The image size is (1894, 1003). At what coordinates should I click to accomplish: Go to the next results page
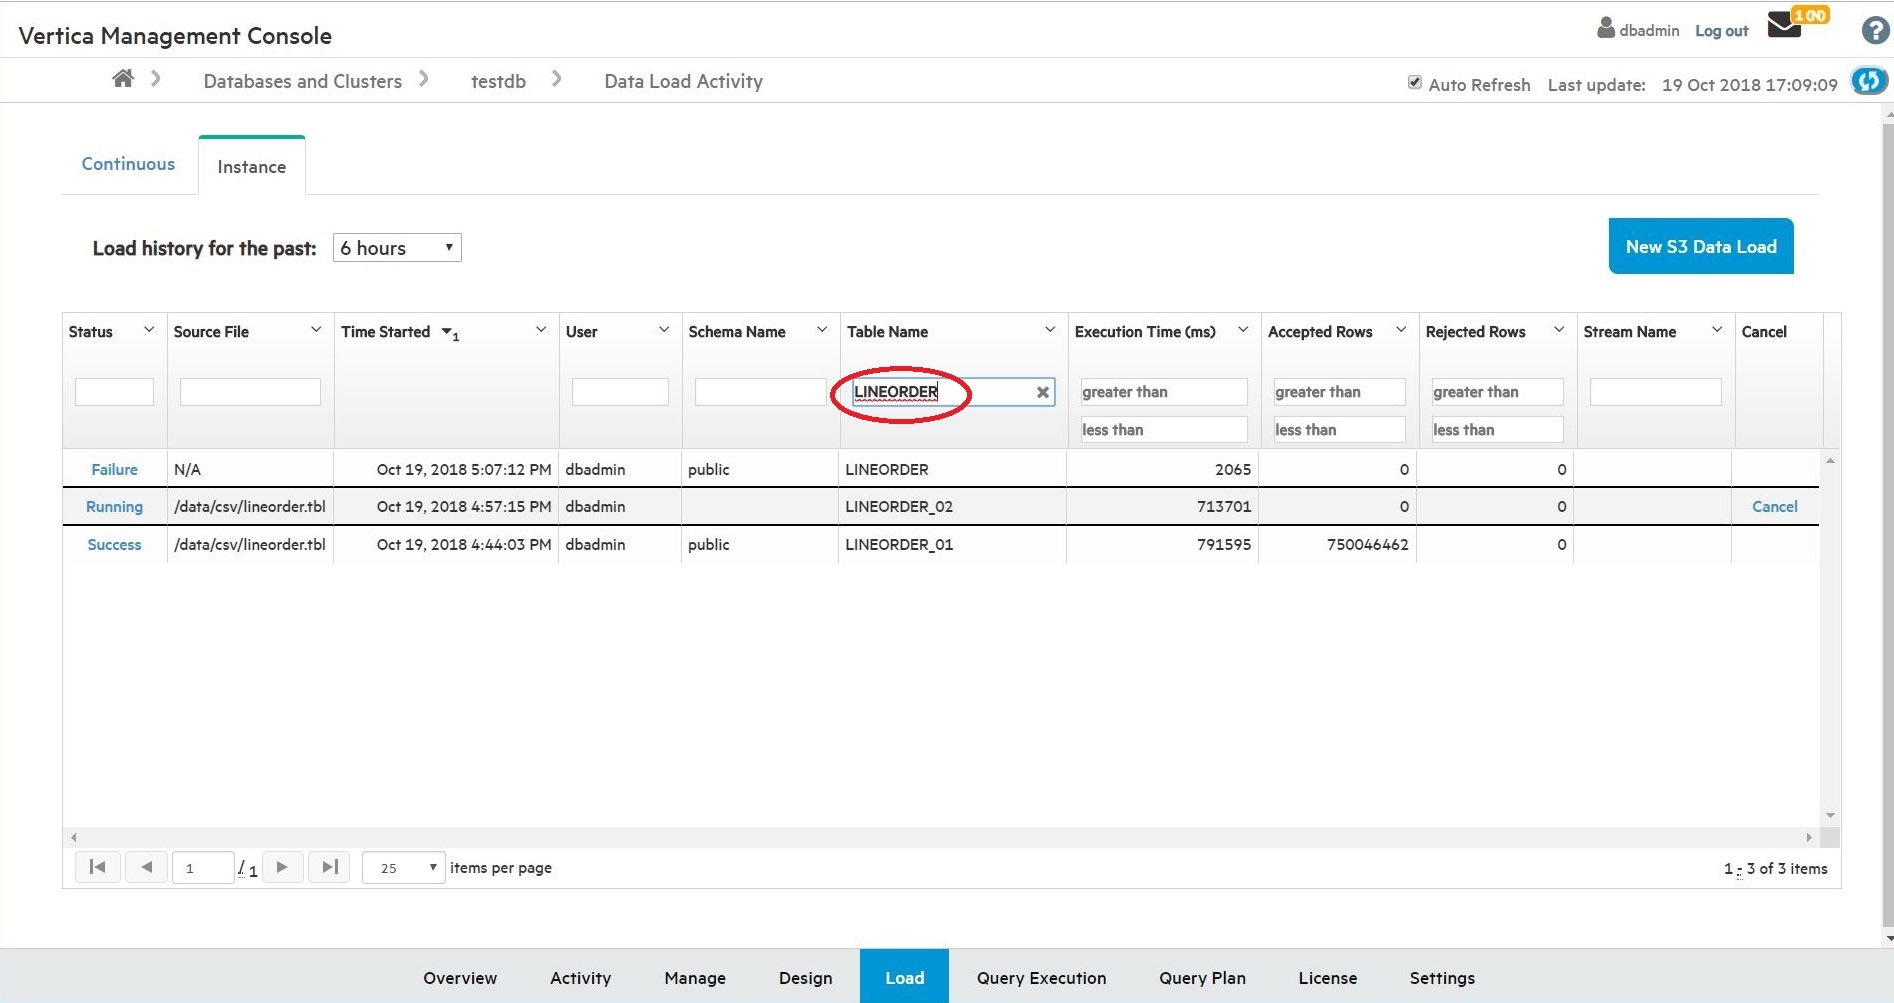(282, 867)
